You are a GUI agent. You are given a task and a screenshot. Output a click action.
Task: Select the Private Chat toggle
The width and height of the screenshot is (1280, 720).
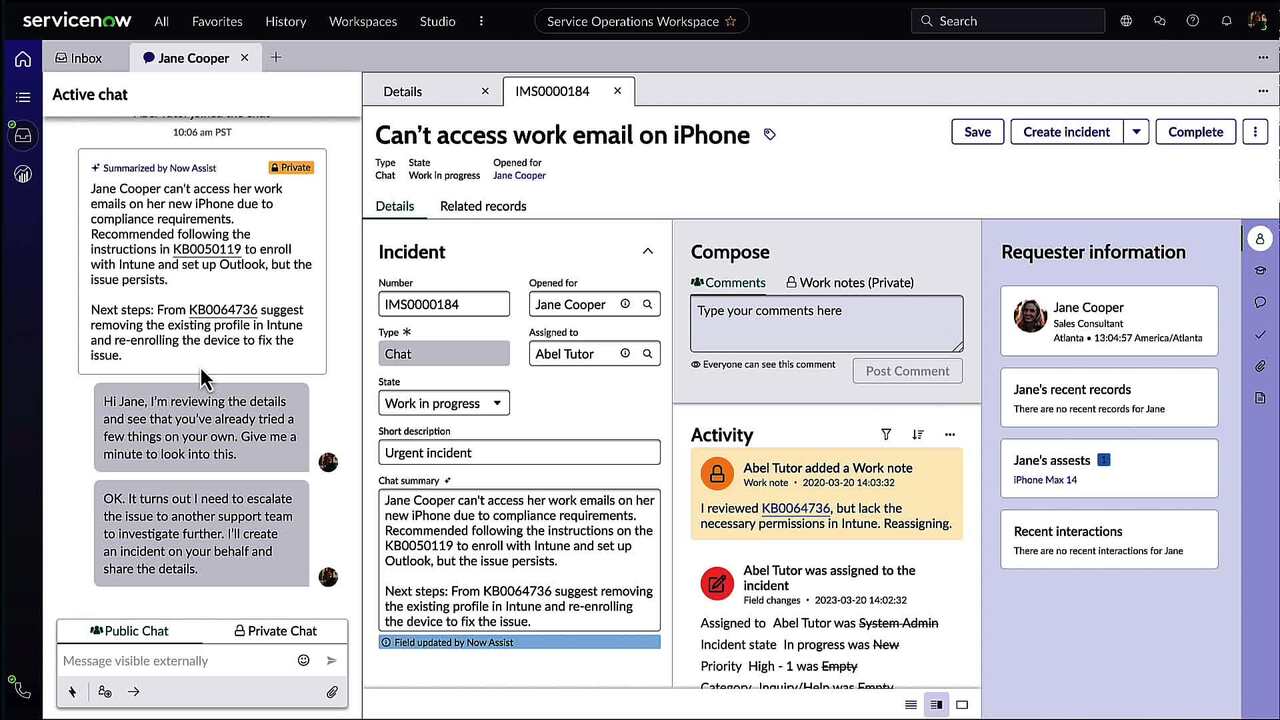[275, 631]
